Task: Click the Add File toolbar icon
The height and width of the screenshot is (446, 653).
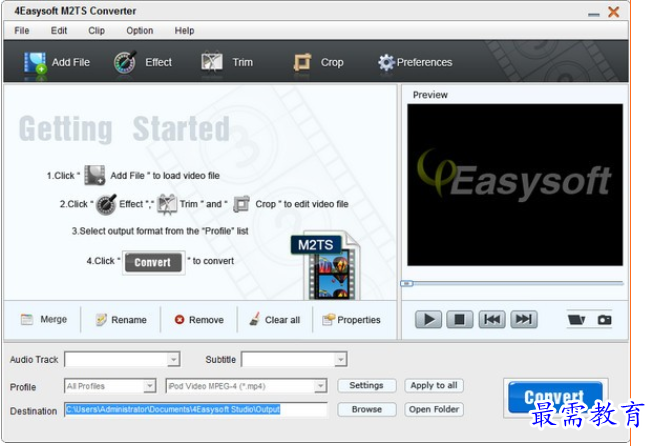Action: (x=35, y=62)
